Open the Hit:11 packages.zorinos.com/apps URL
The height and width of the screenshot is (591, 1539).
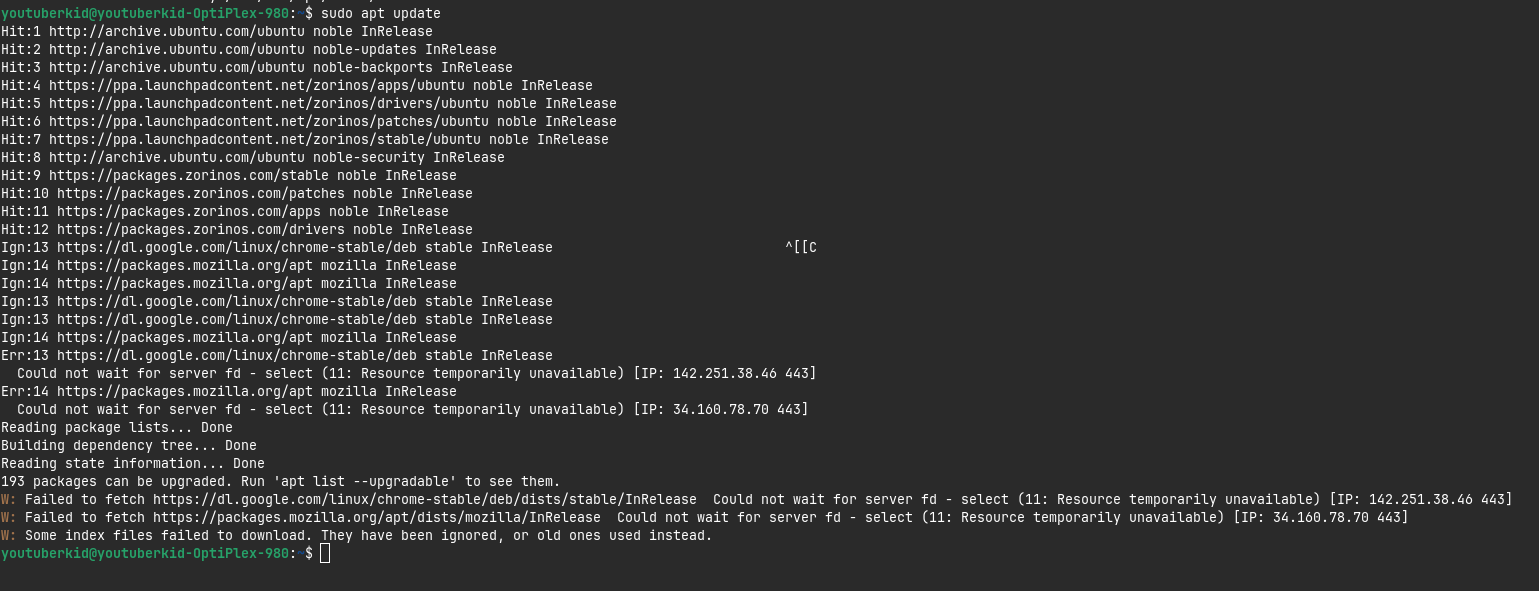(189, 211)
